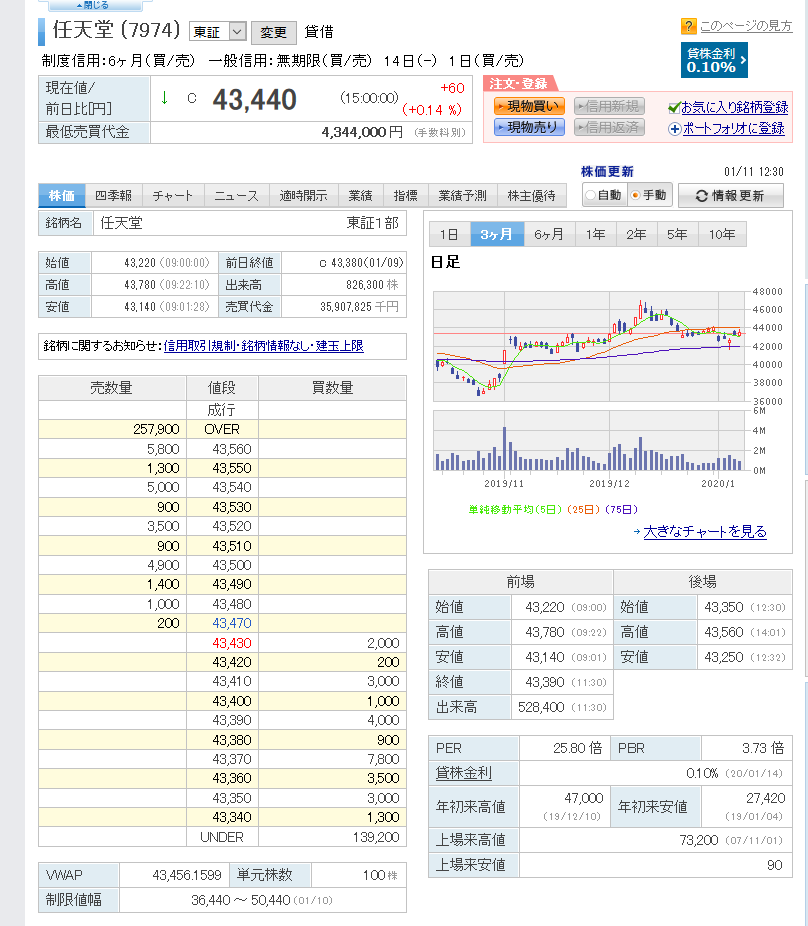Click price 43,340 in order book
This screenshot has width=808, height=926.
coord(232,817)
